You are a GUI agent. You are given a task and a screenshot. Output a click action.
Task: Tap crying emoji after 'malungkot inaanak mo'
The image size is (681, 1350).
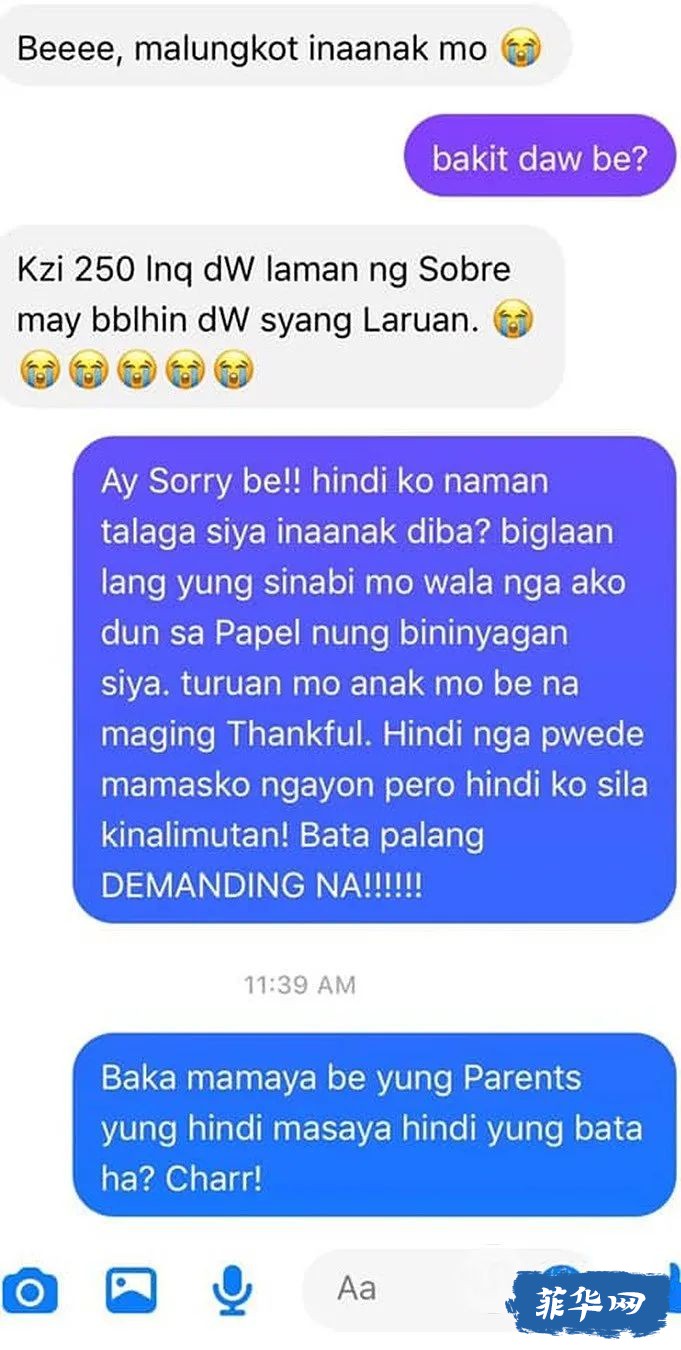point(521,47)
